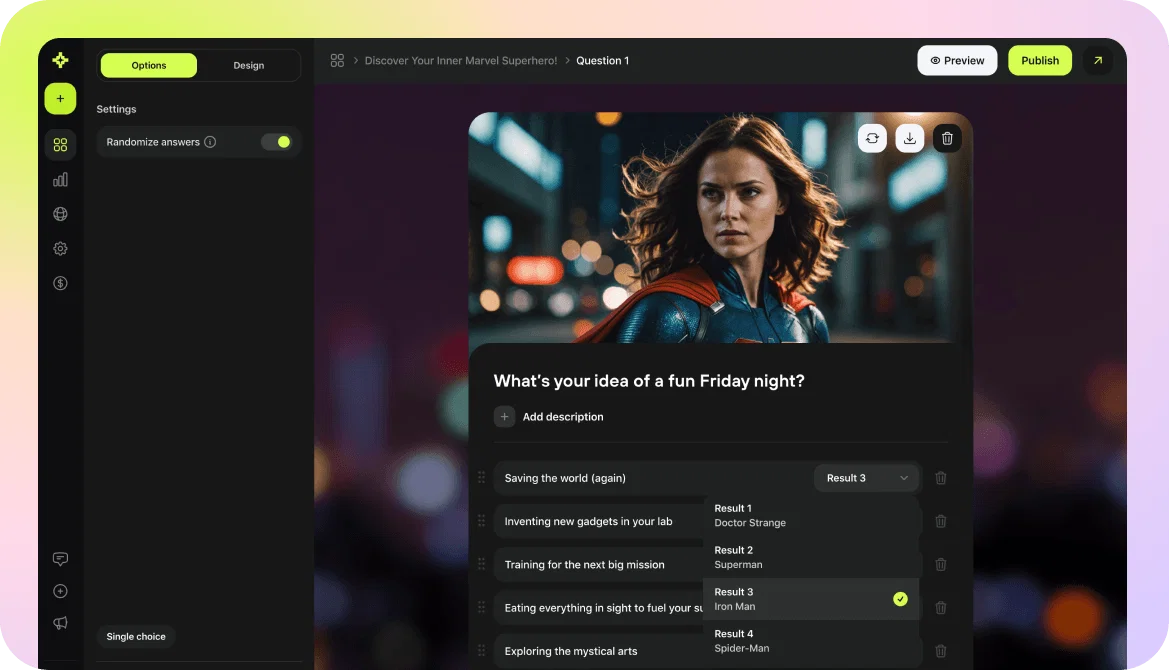This screenshot has height=670, width=1169.
Task: Open the Result 3 dropdown
Action: click(867, 478)
